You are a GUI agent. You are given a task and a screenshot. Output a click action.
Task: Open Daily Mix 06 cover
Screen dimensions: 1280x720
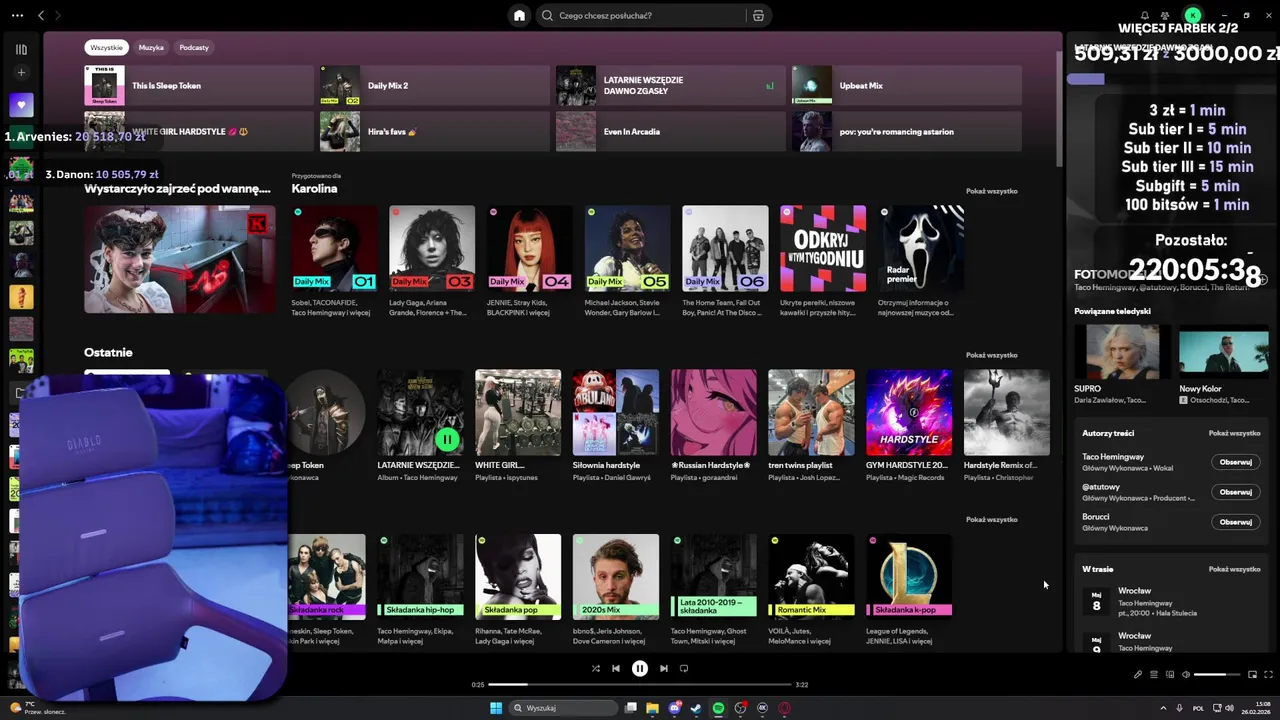725,249
